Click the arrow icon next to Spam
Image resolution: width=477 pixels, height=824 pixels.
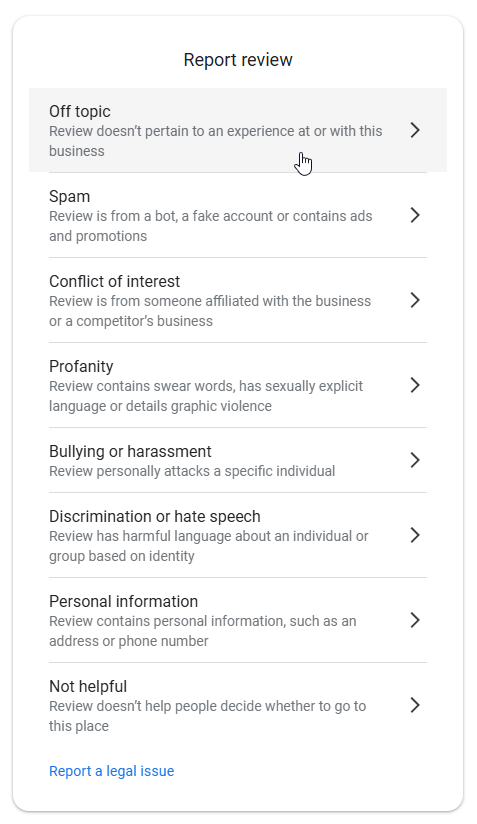coord(415,215)
